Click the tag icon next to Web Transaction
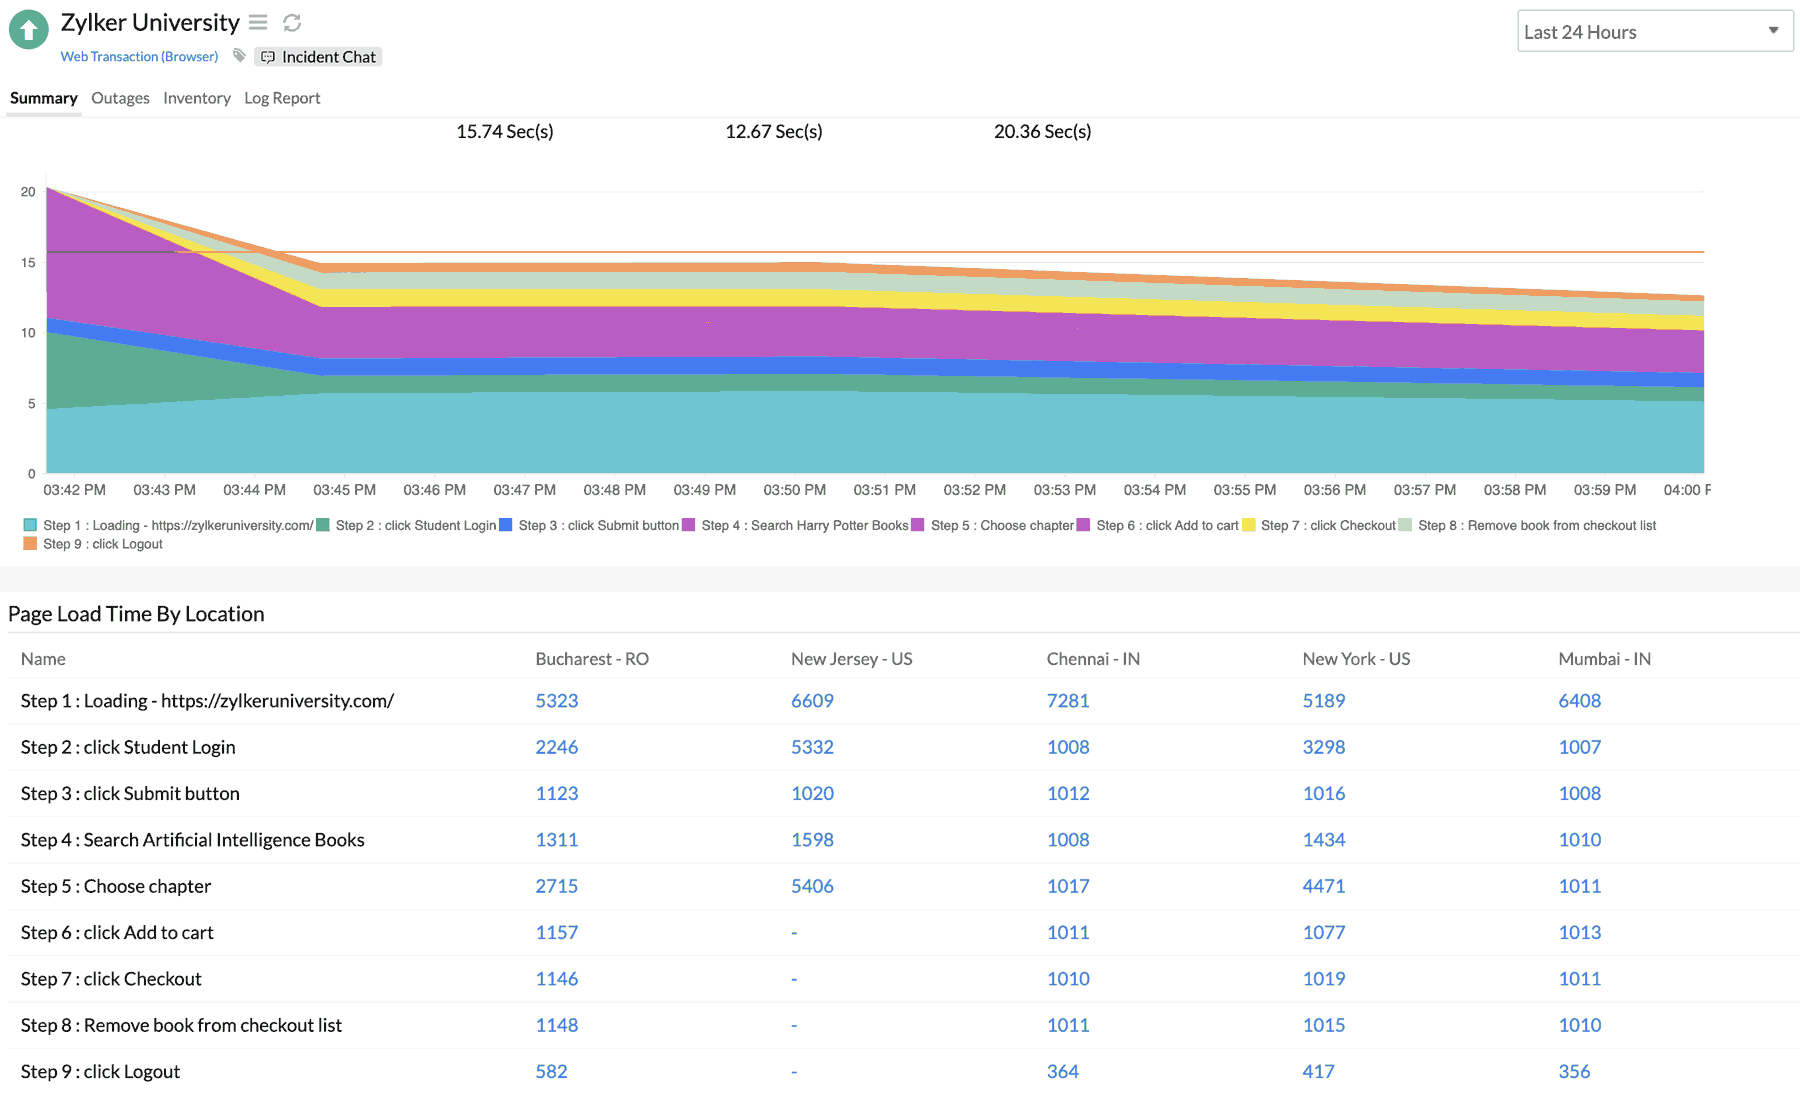Viewport: 1800px width, 1093px height. (239, 56)
